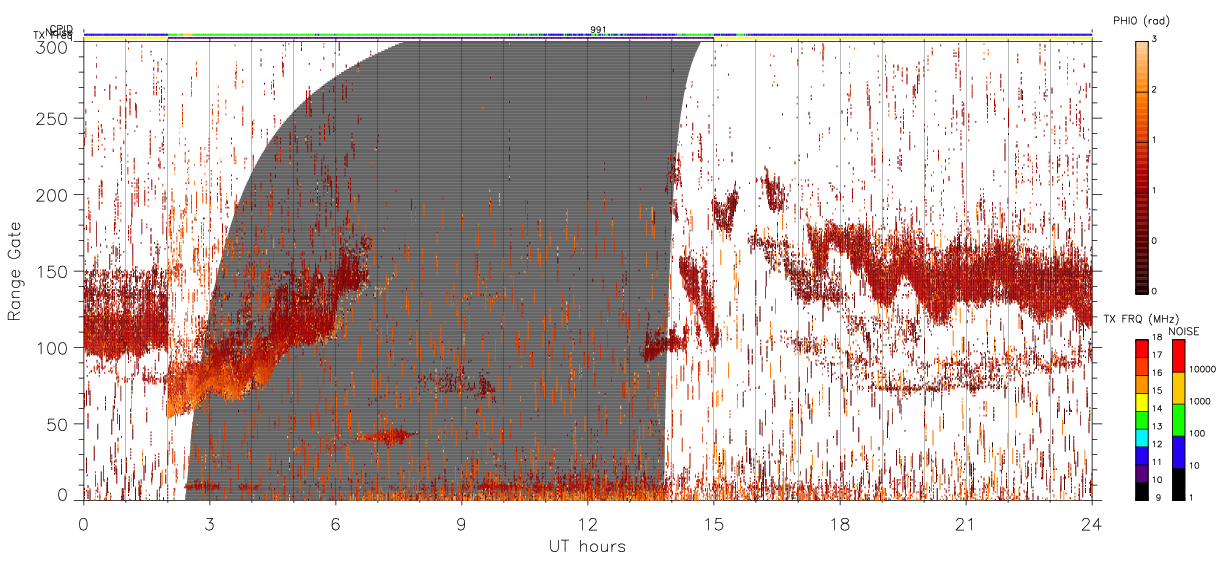
Task: Click the CPID value '991'
Action: tap(598, 30)
